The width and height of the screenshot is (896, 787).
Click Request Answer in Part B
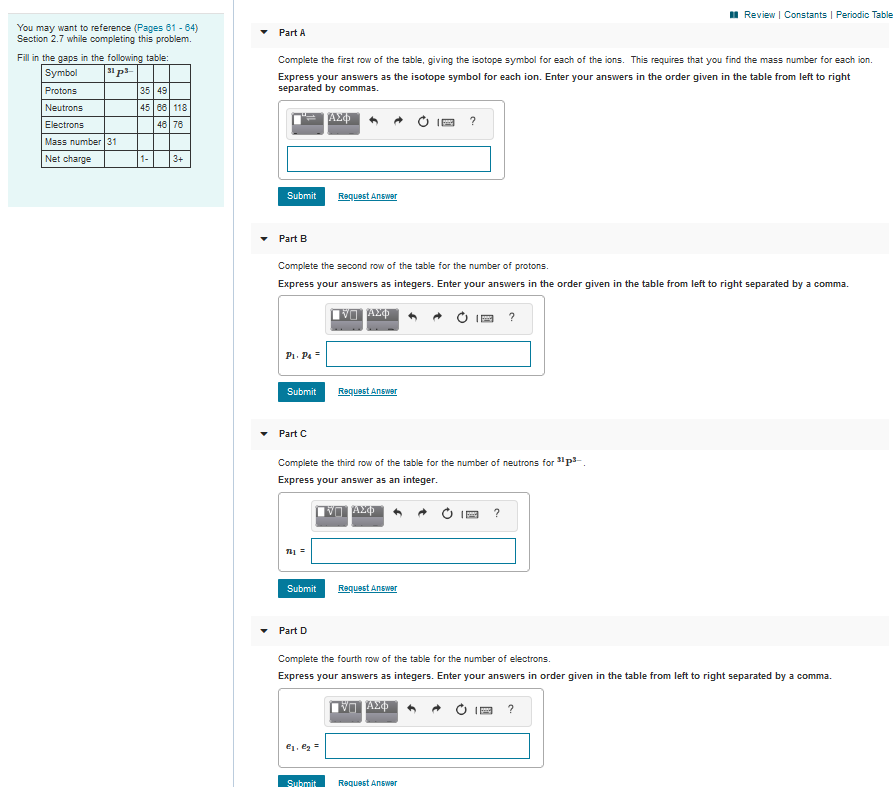coord(367,391)
